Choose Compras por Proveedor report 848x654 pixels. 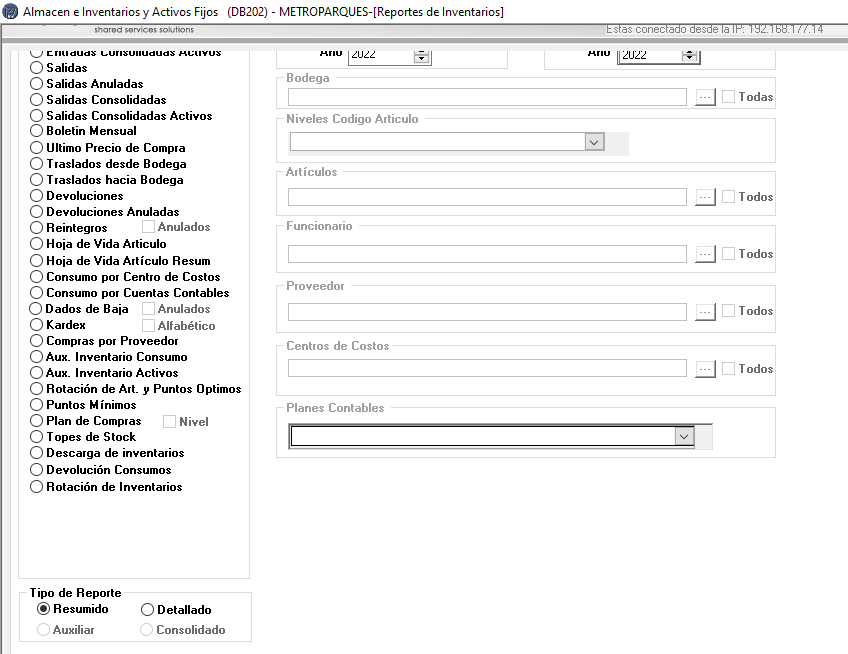37,341
